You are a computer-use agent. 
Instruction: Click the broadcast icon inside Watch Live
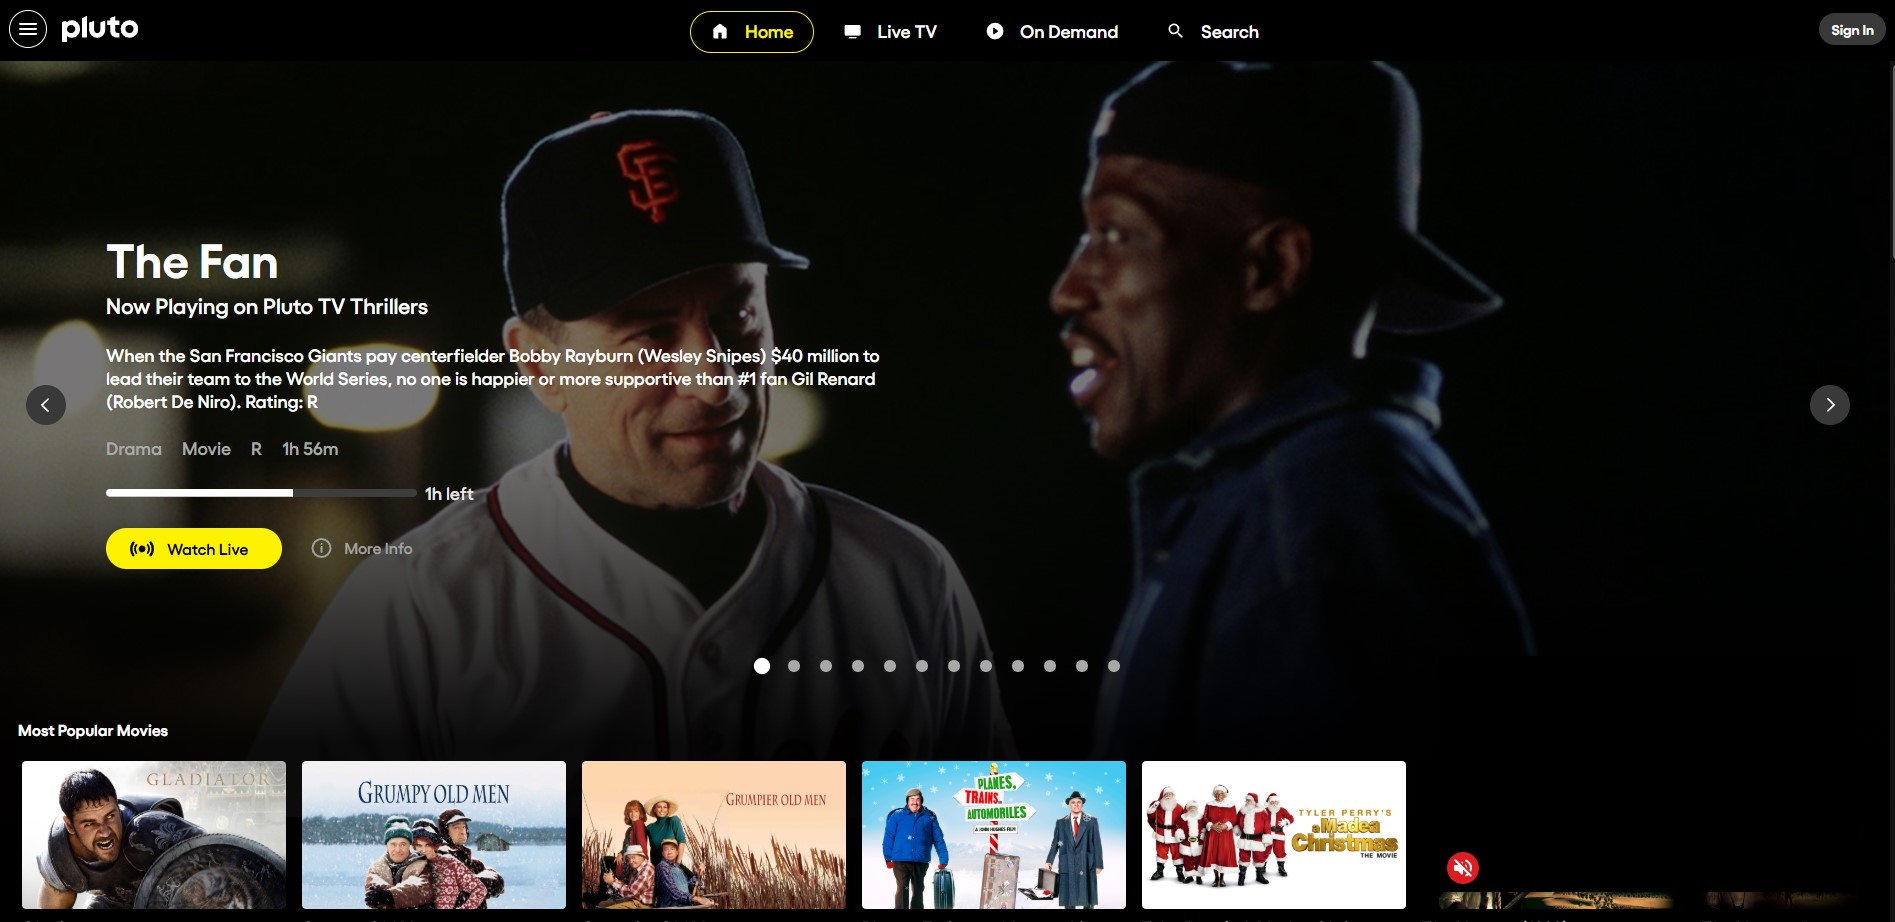point(143,548)
